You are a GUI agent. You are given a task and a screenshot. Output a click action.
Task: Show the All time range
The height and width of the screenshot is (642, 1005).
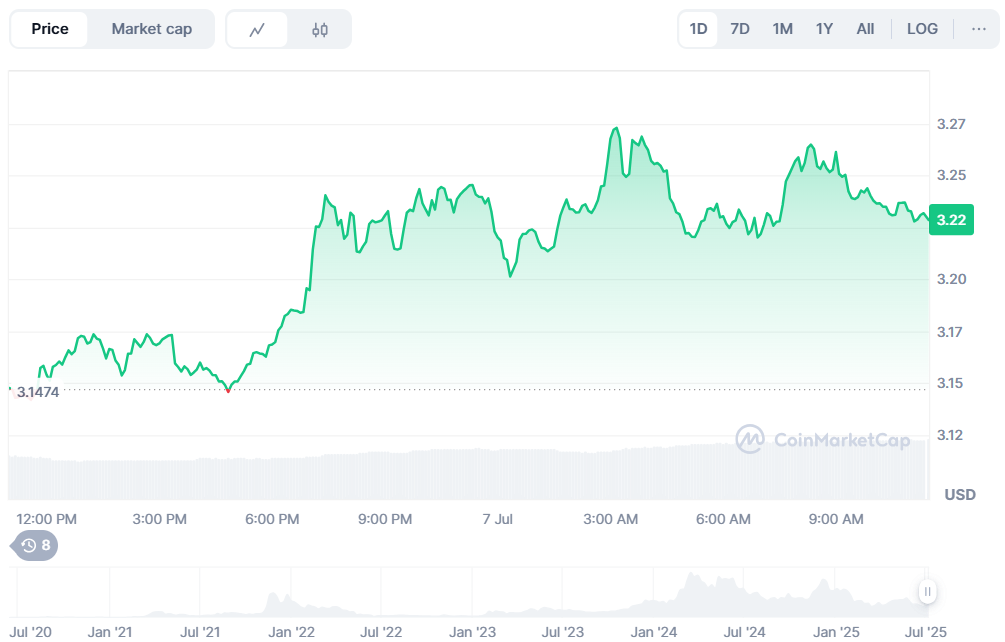click(x=865, y=29)
